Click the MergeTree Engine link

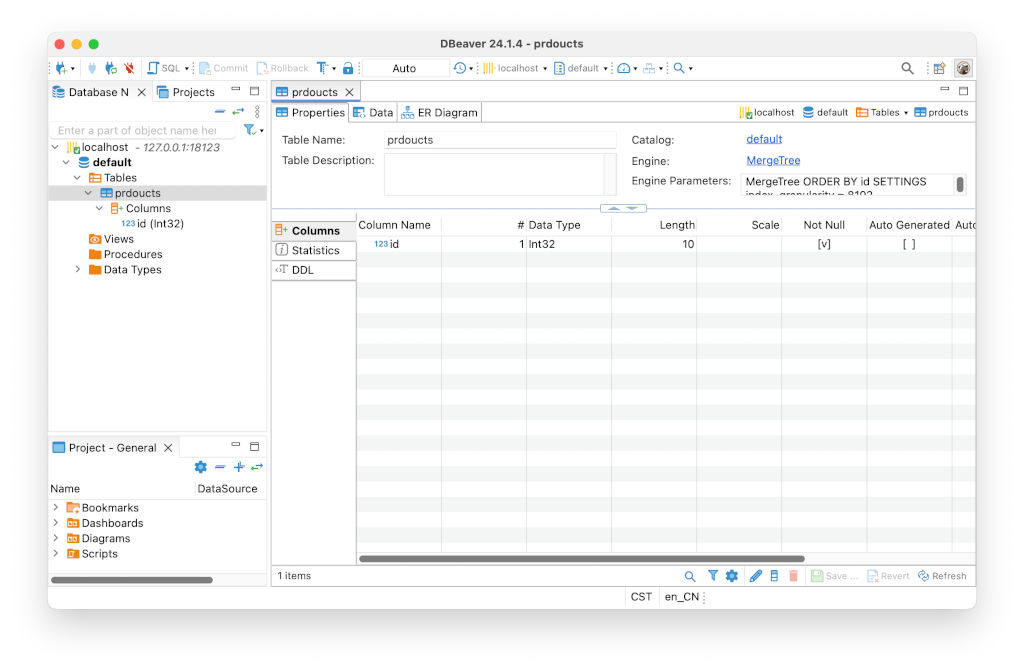pyautogui.click(x=773, y=161)
